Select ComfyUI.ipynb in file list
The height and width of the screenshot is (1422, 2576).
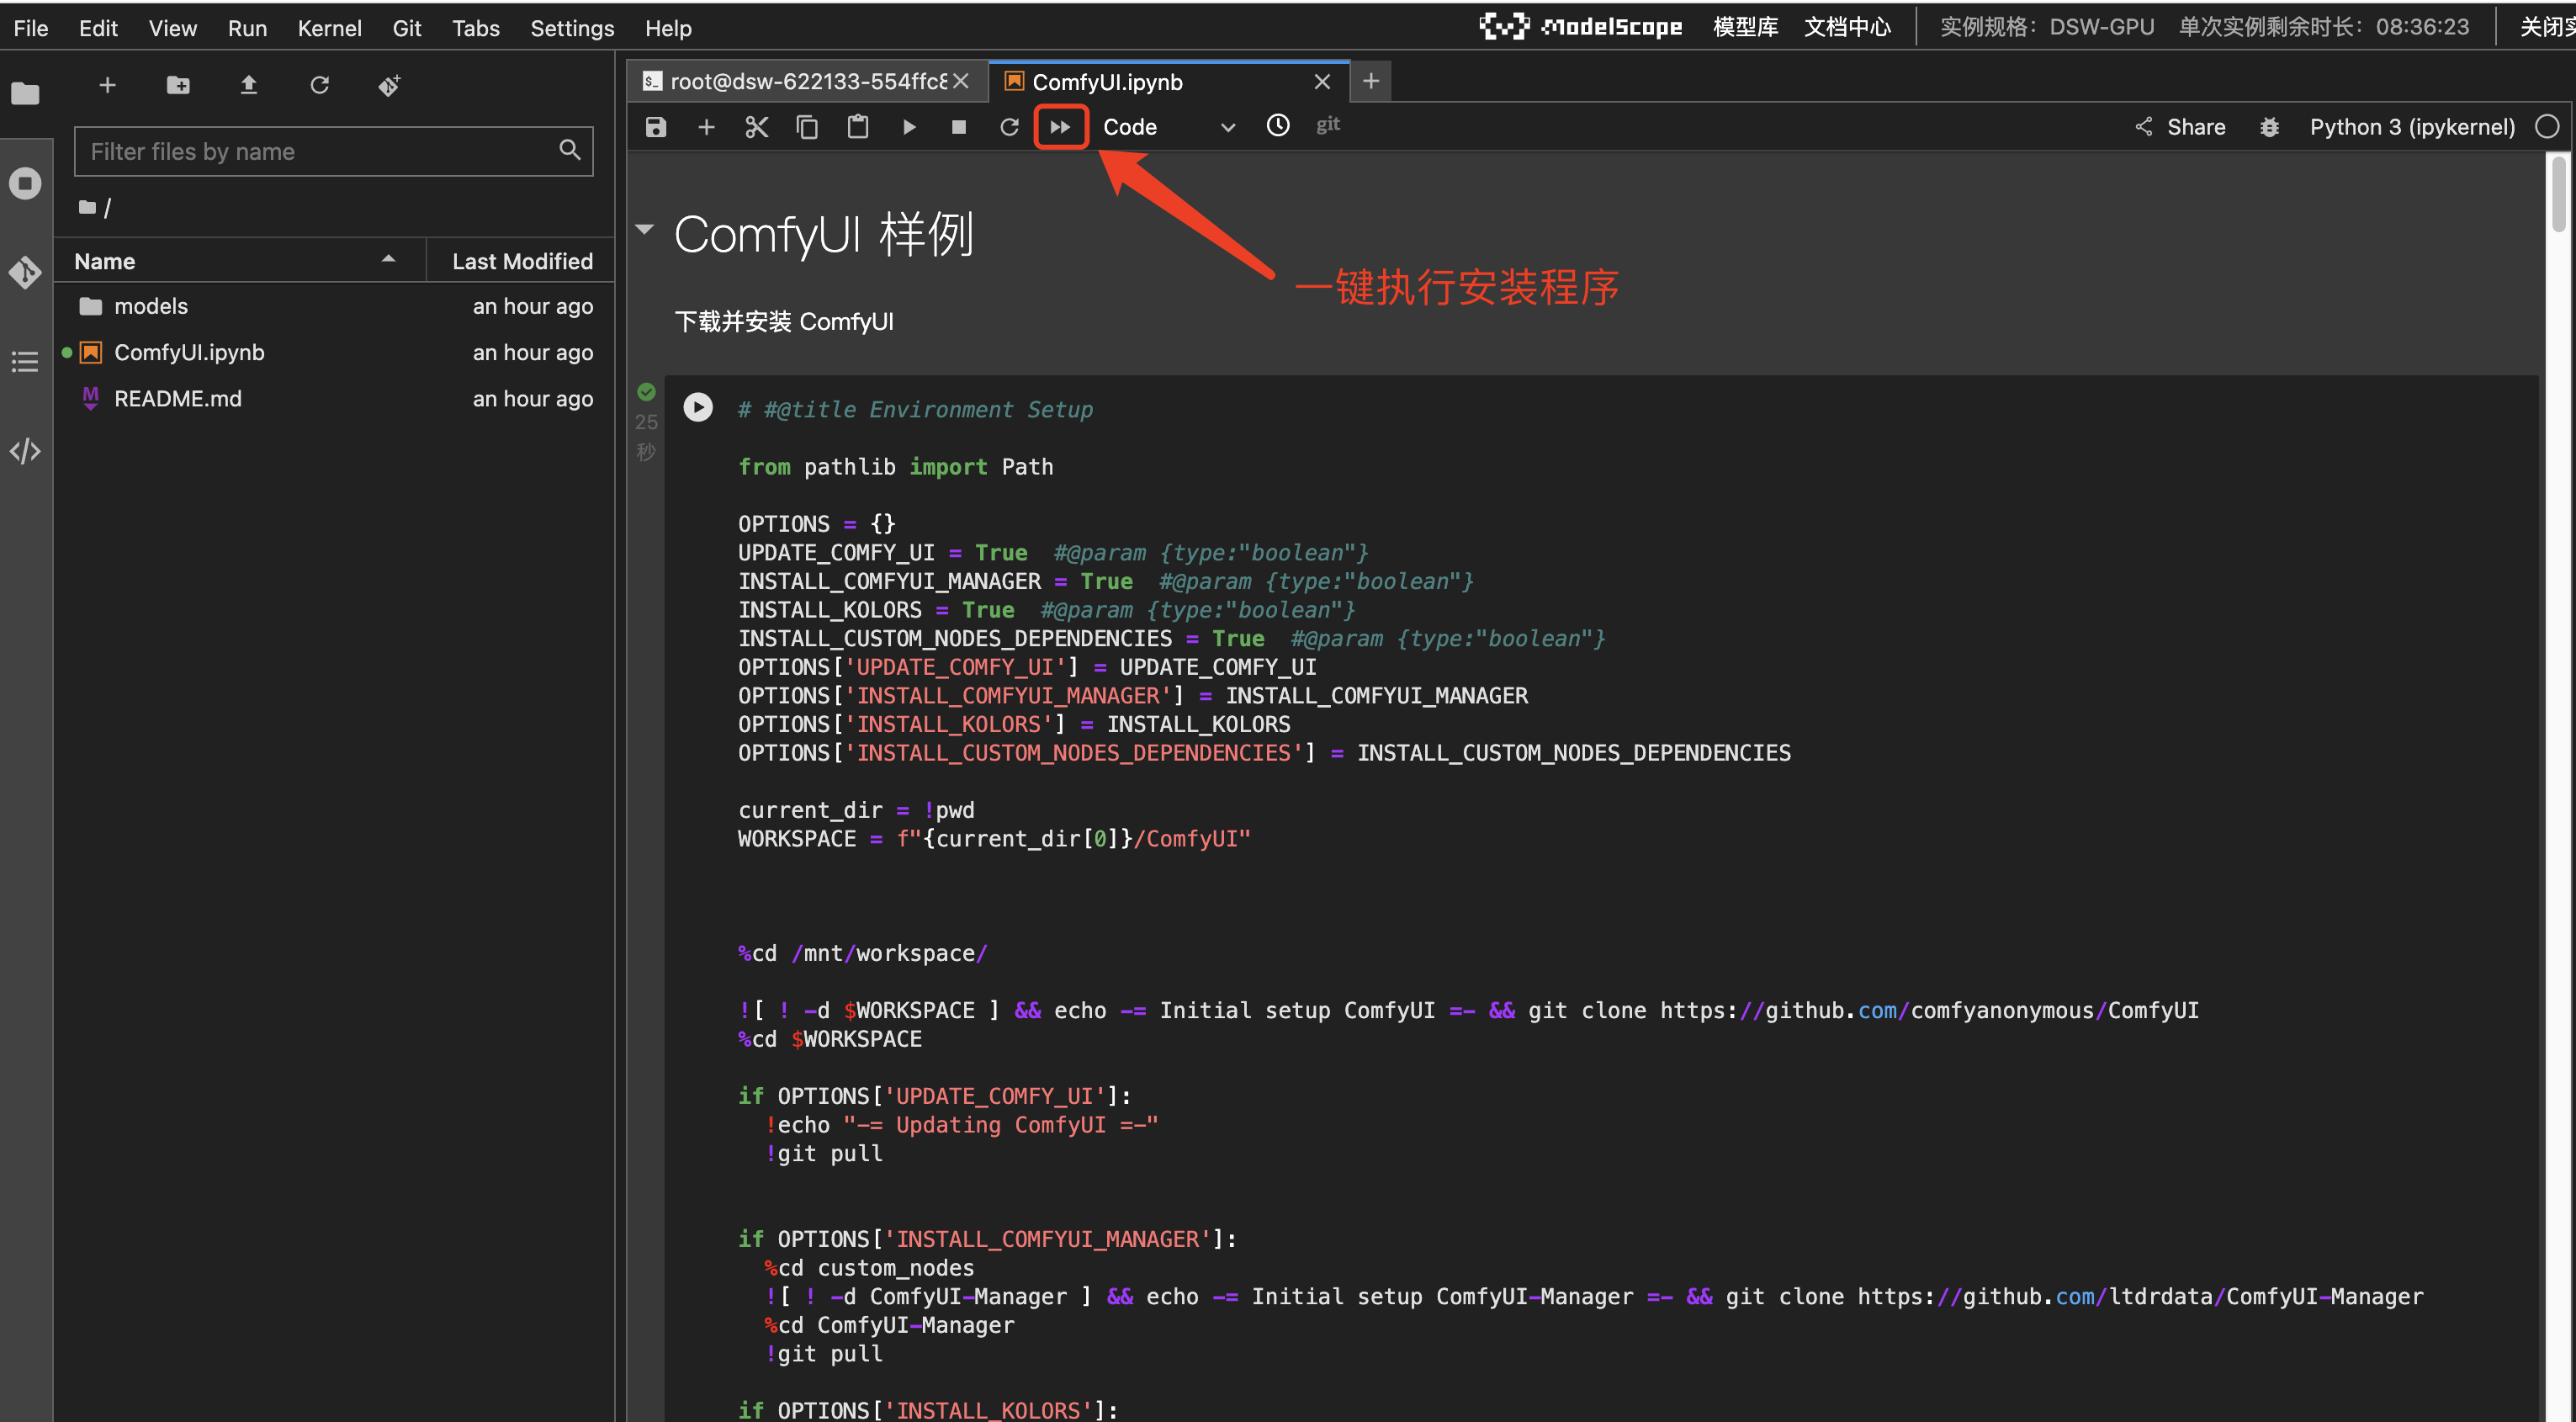pos(334,352)
